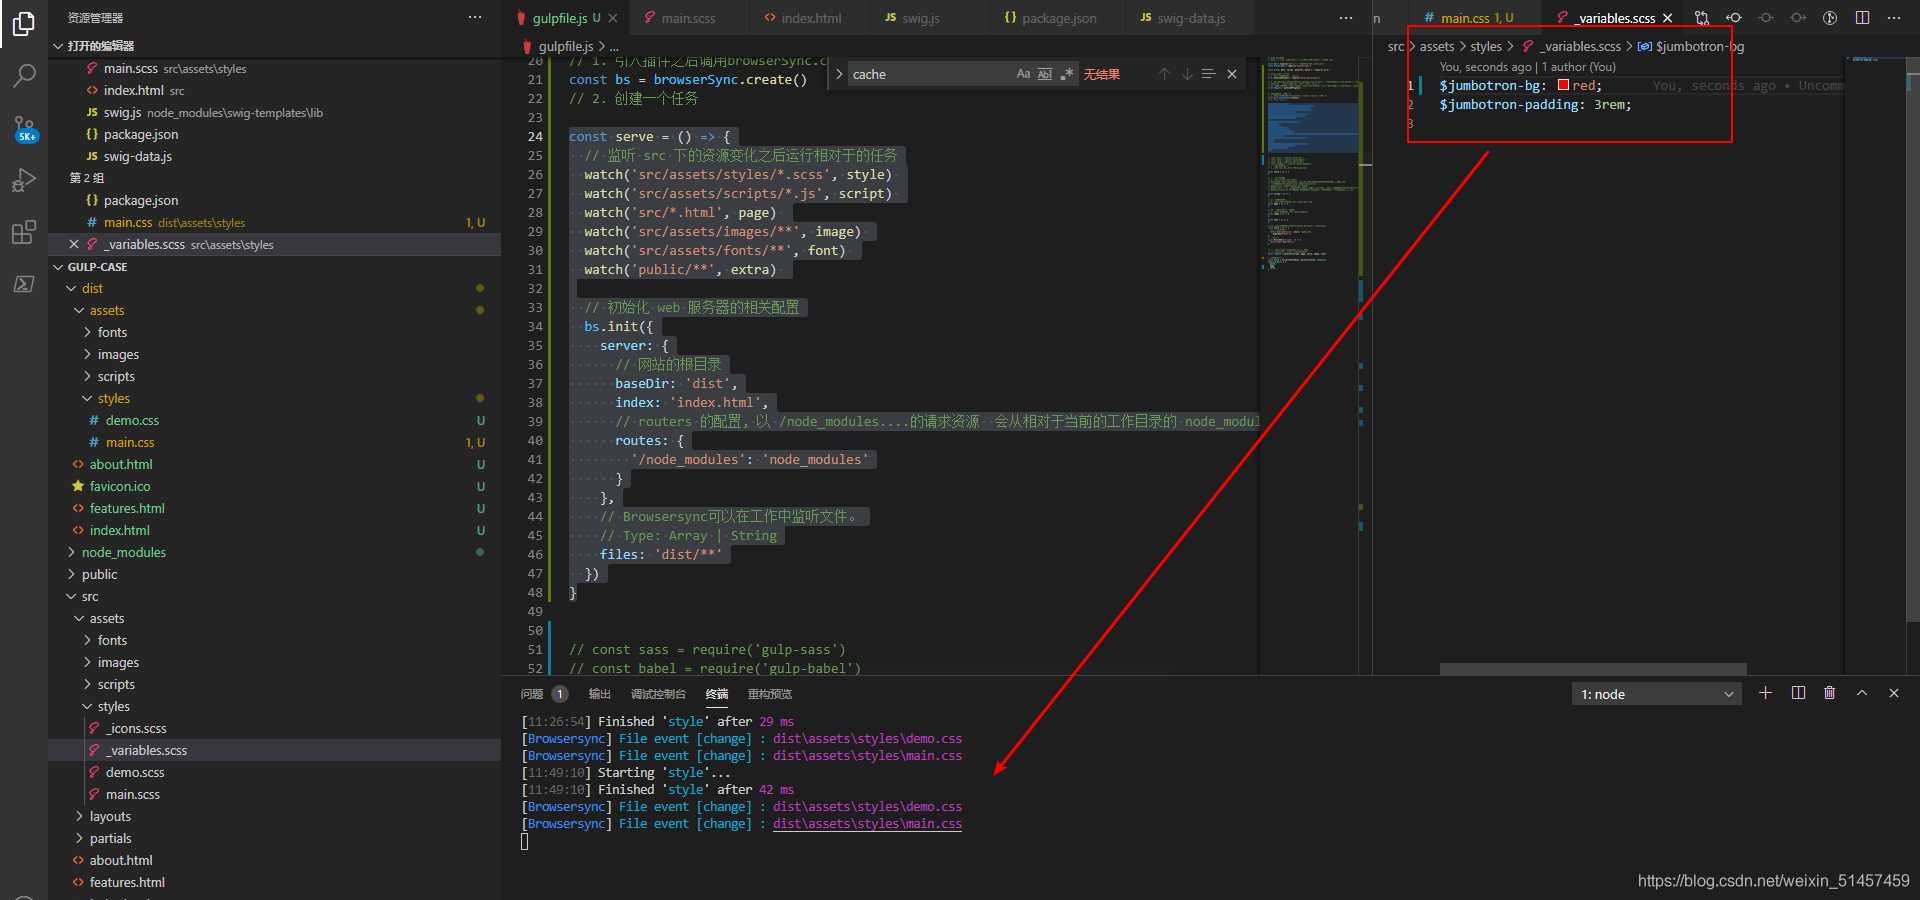Open _icons.scss in src styles
This screenshot has height=900, width=1920.
[x=274, y=729]
